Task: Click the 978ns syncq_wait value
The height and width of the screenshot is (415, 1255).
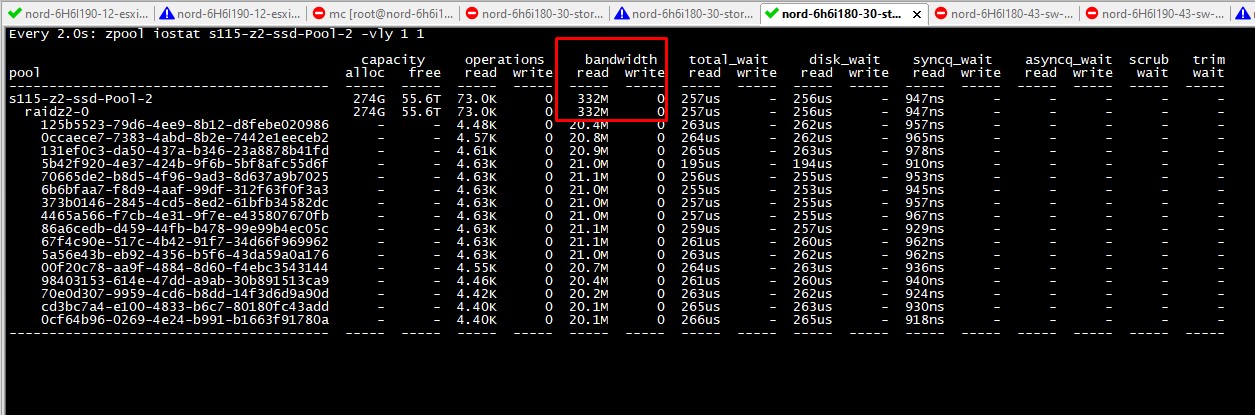Action: tap(925, 151)
